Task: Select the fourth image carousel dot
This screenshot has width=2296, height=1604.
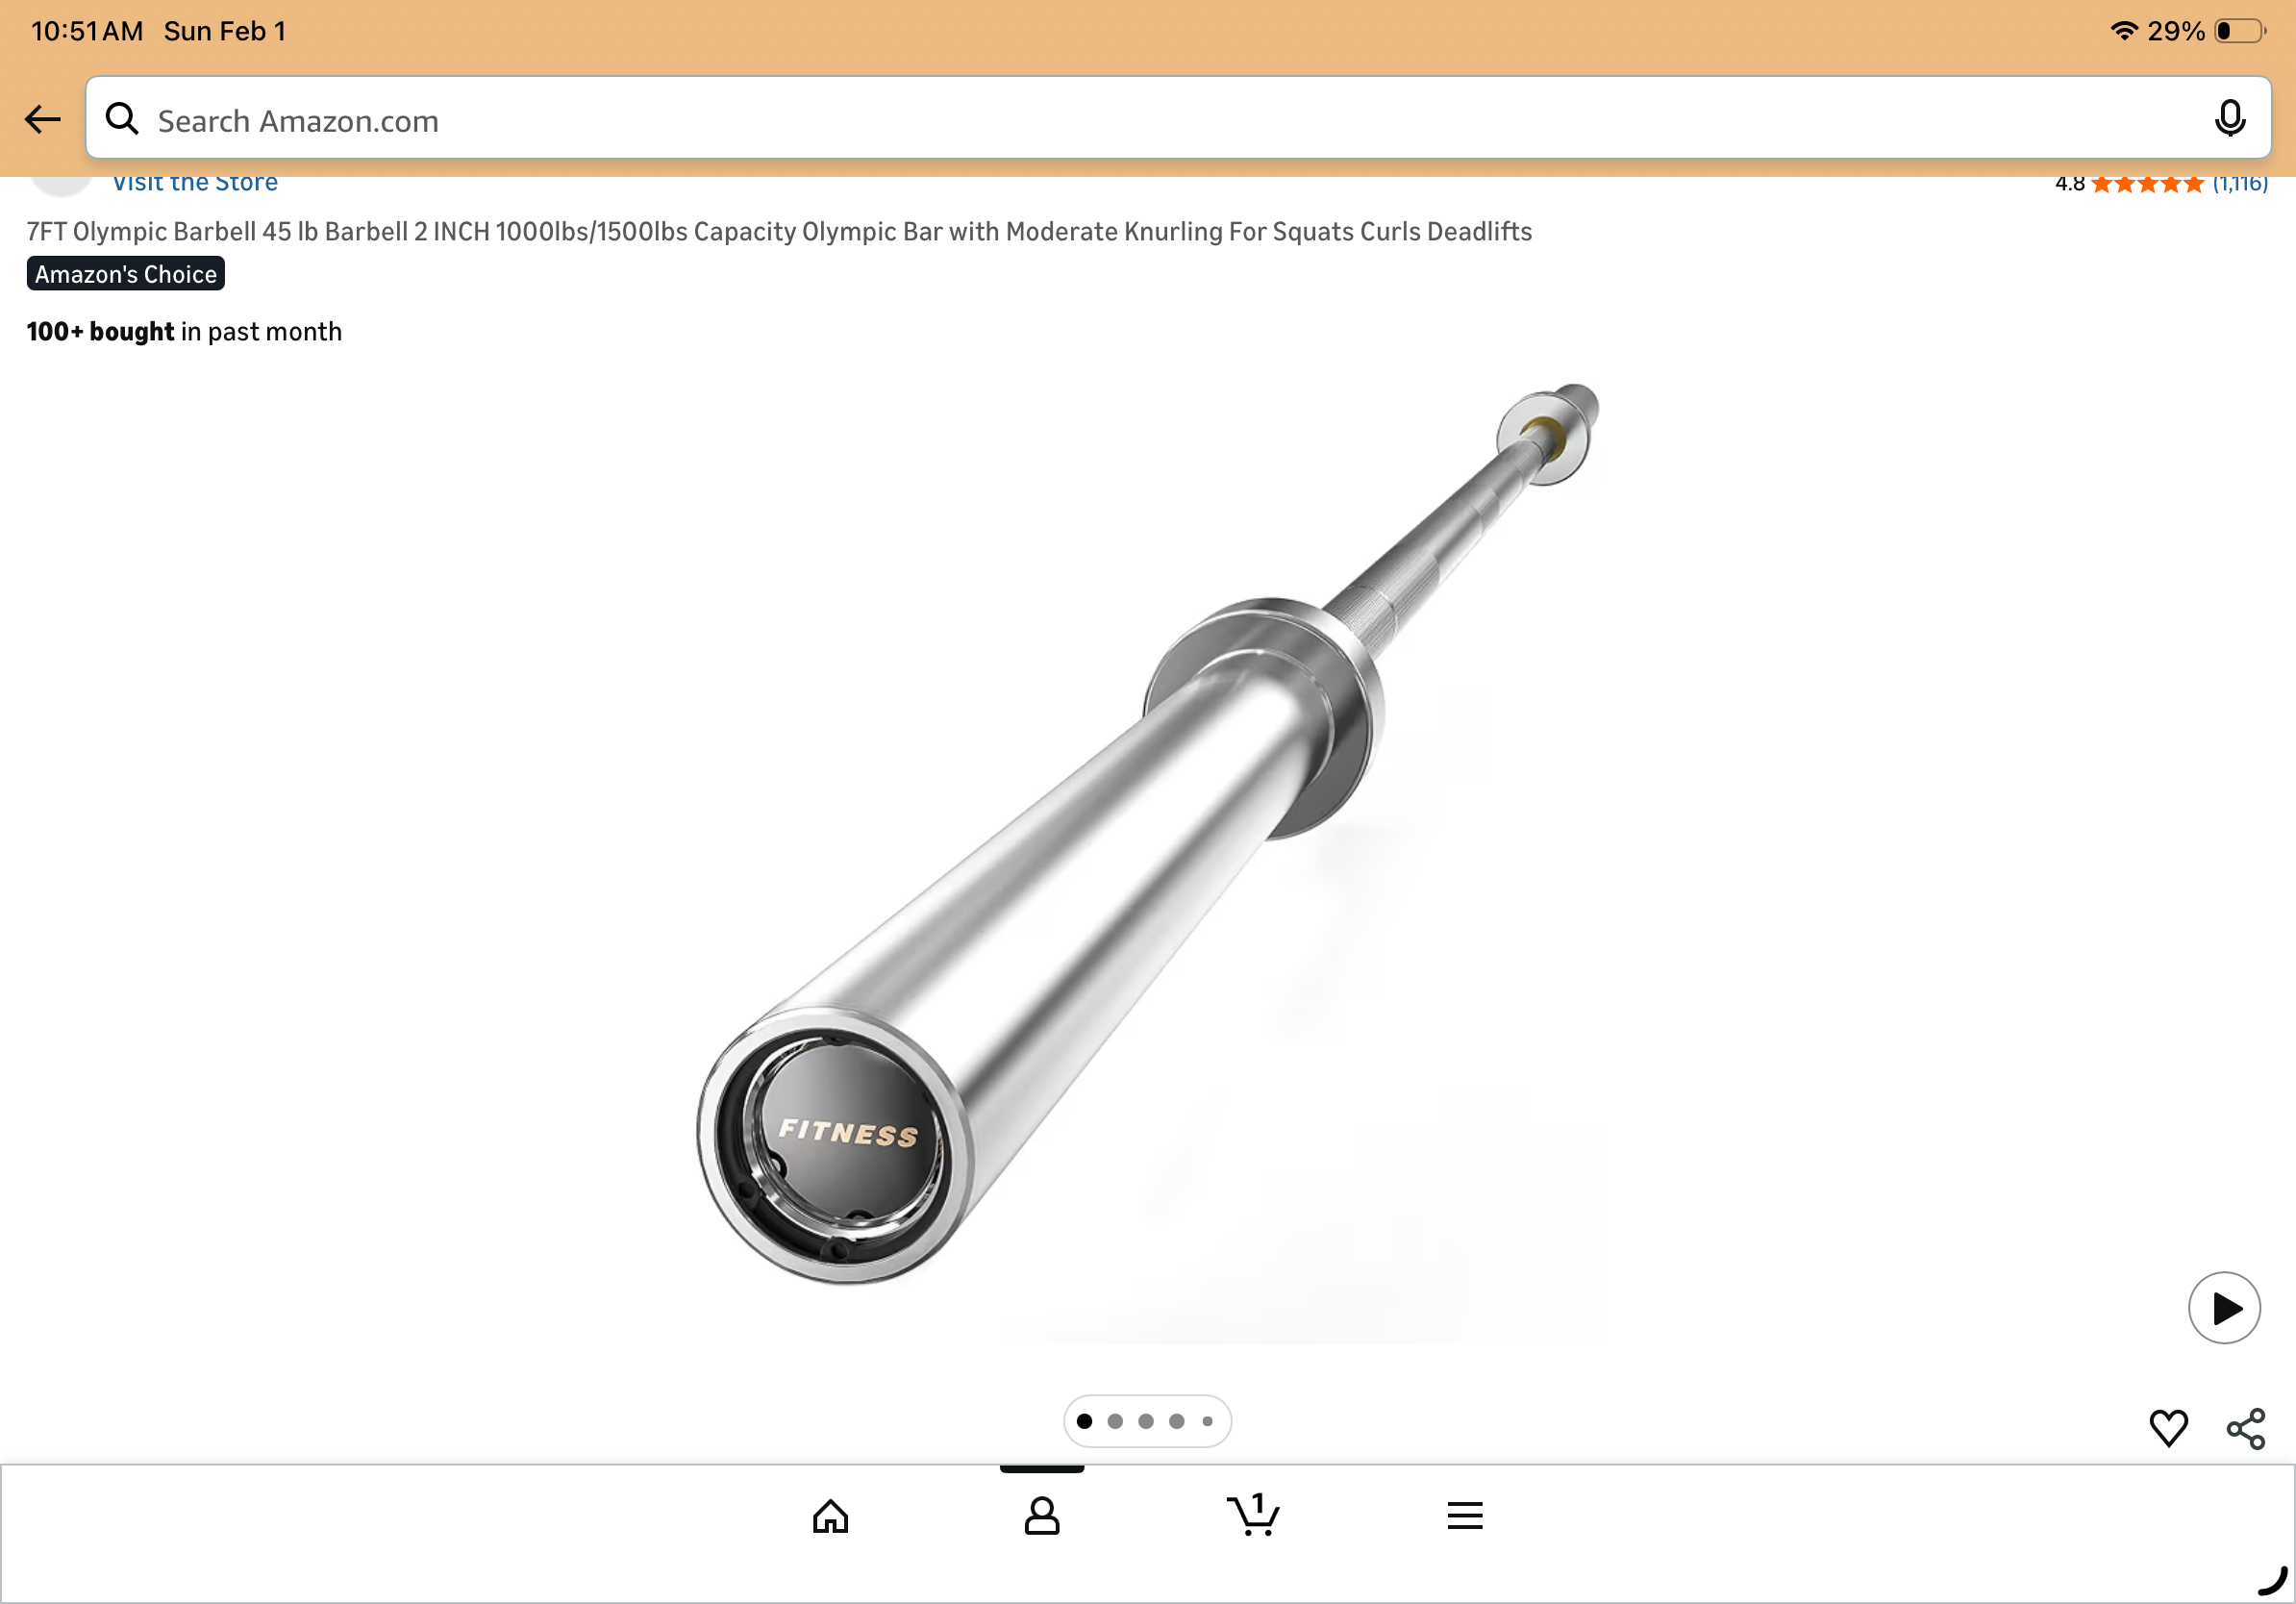Action: [x=1176, y=1420]
